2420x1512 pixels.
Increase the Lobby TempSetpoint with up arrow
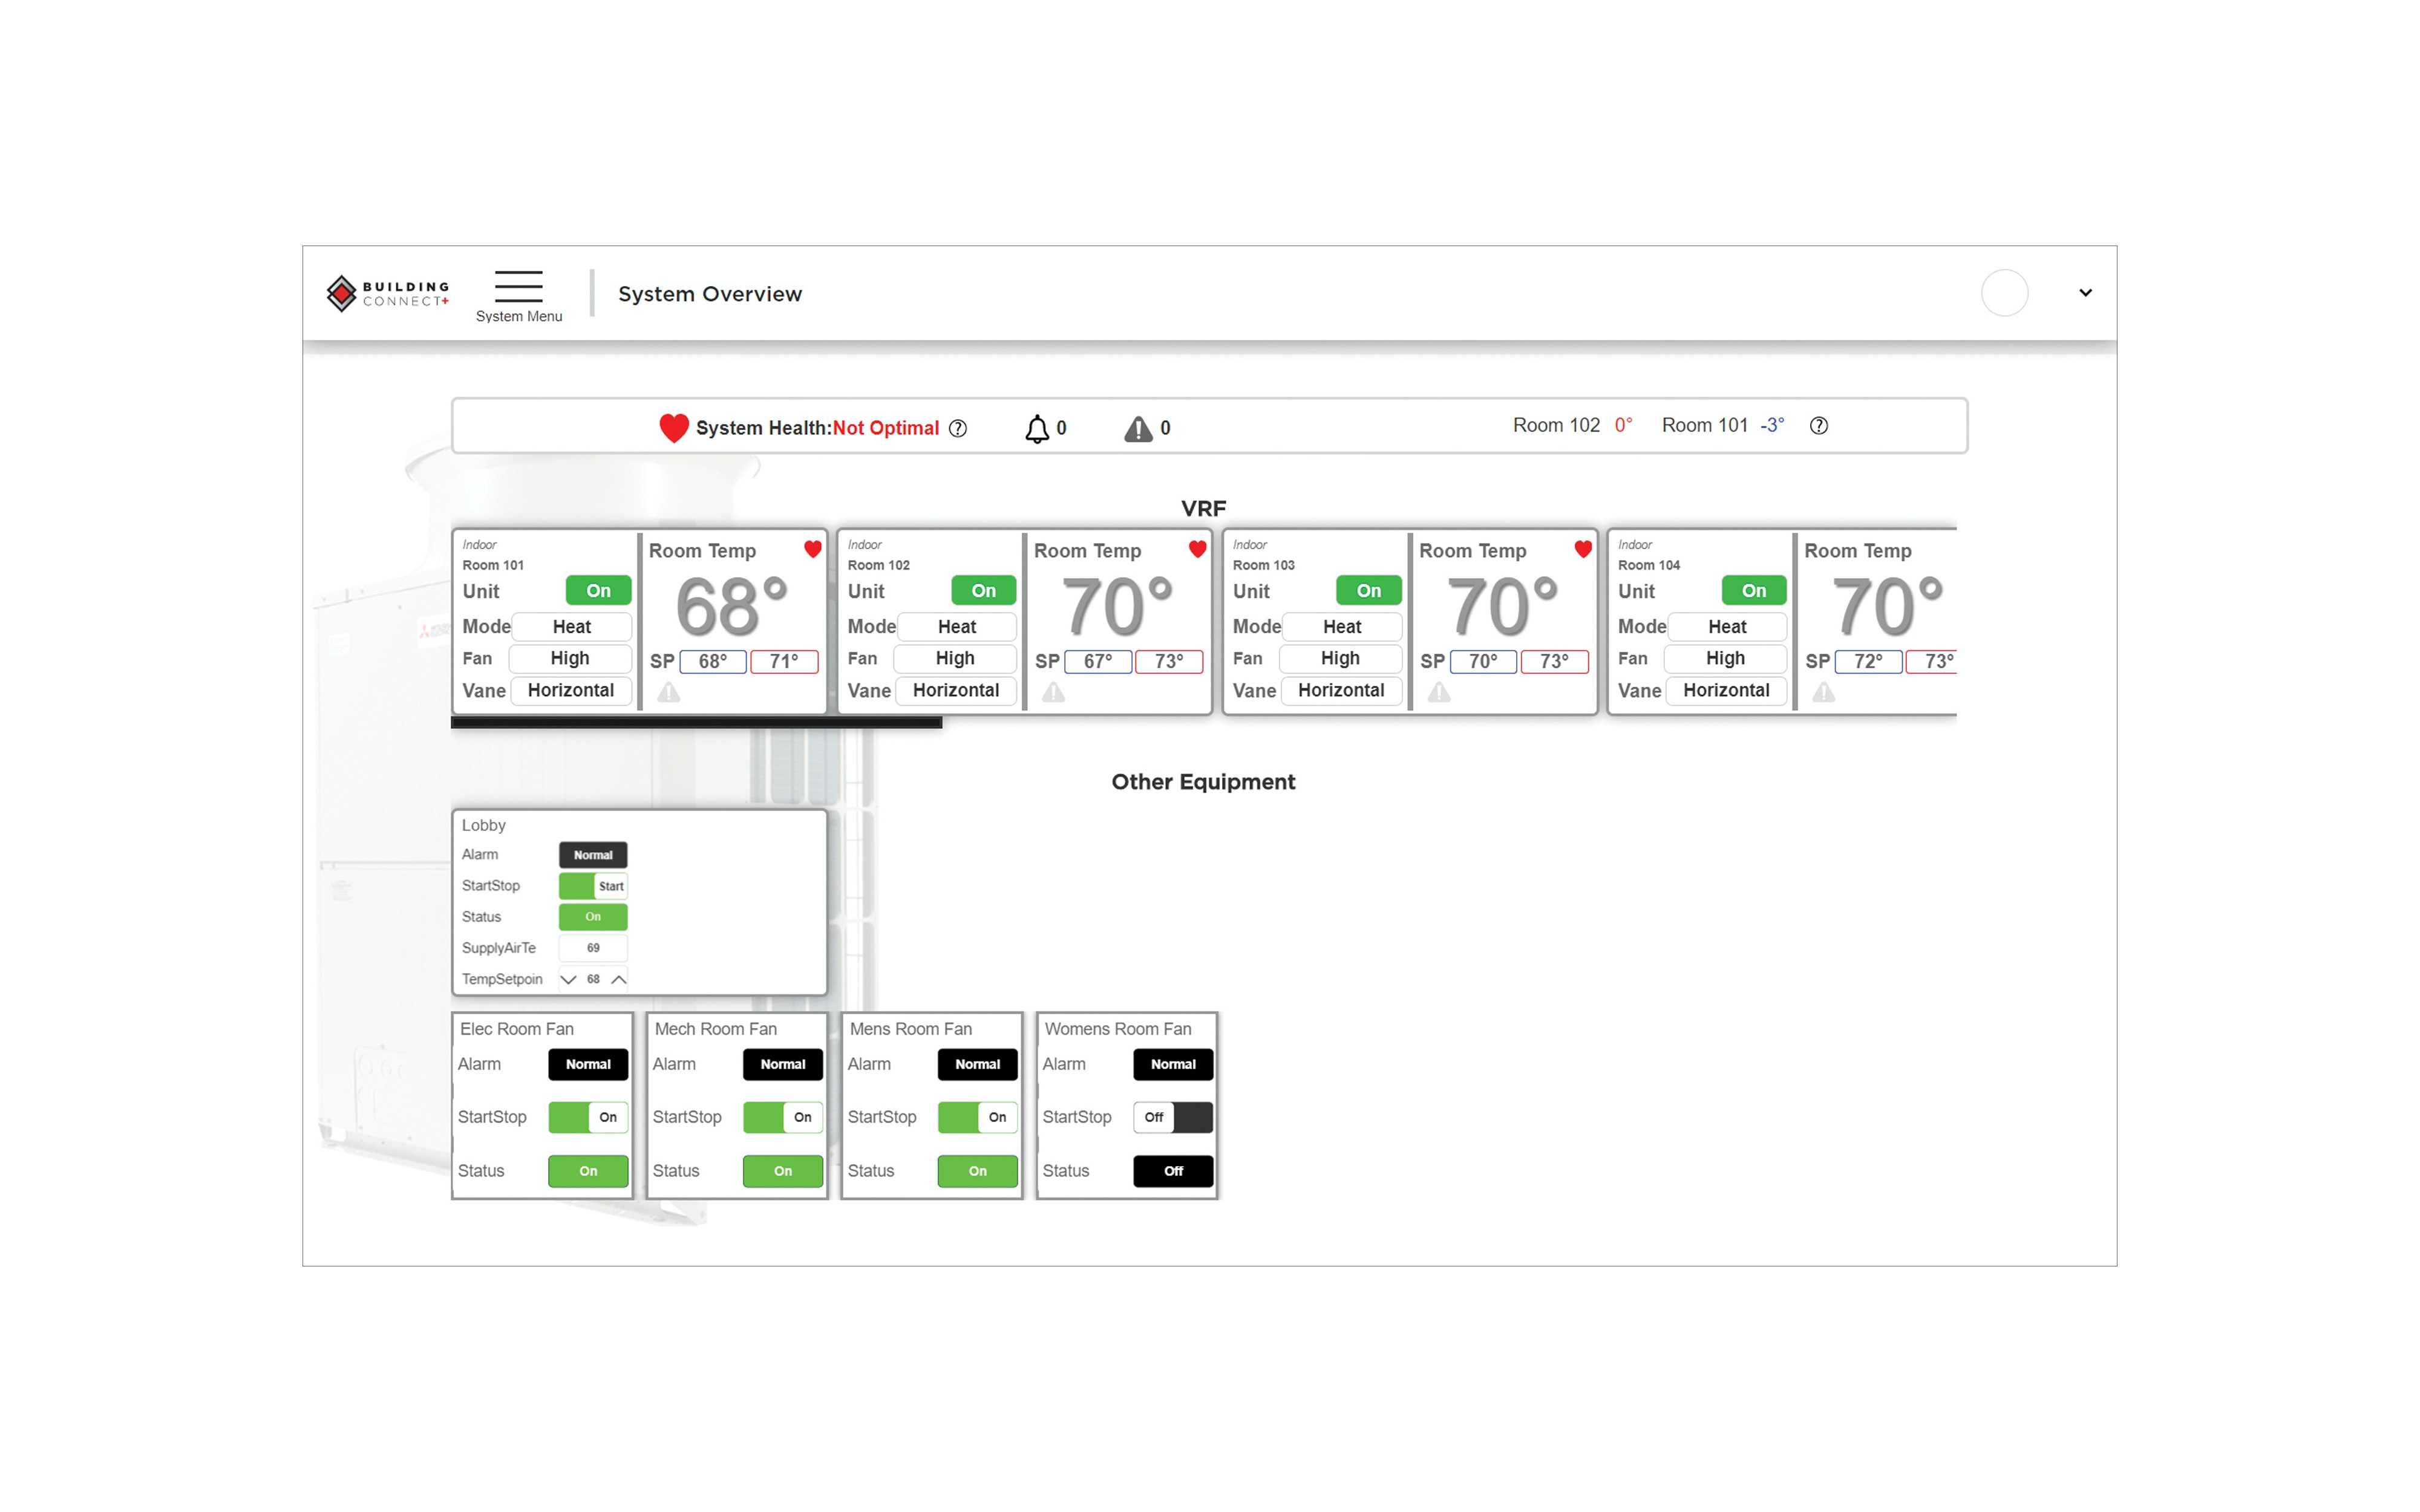(x=619, y=979)
